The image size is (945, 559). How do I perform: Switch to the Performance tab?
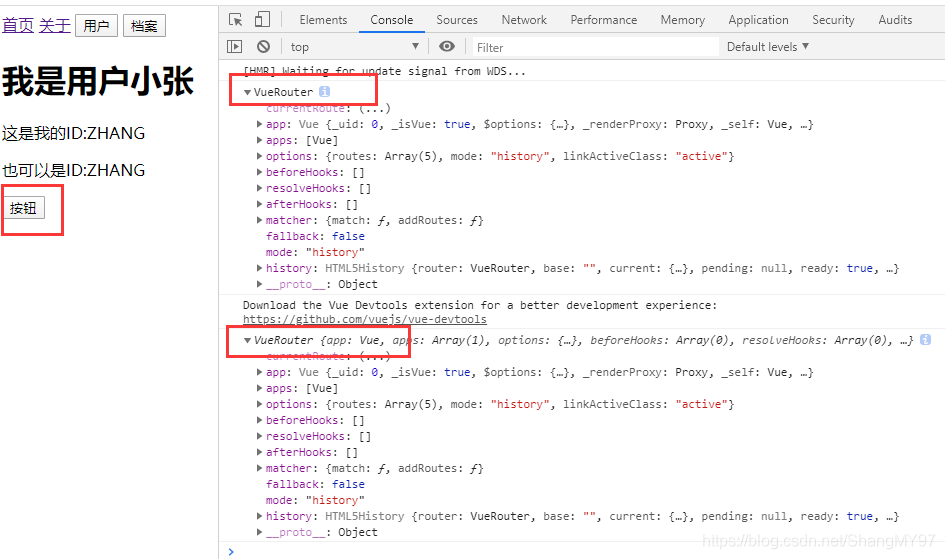coord(603,20)
